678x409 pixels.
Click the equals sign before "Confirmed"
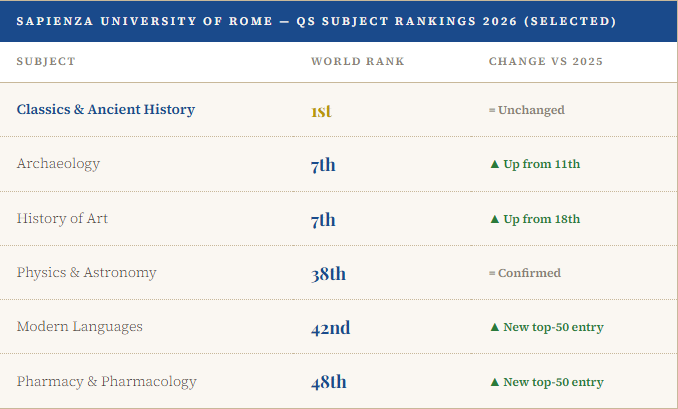pyautogui.click(x=491, y=273)
